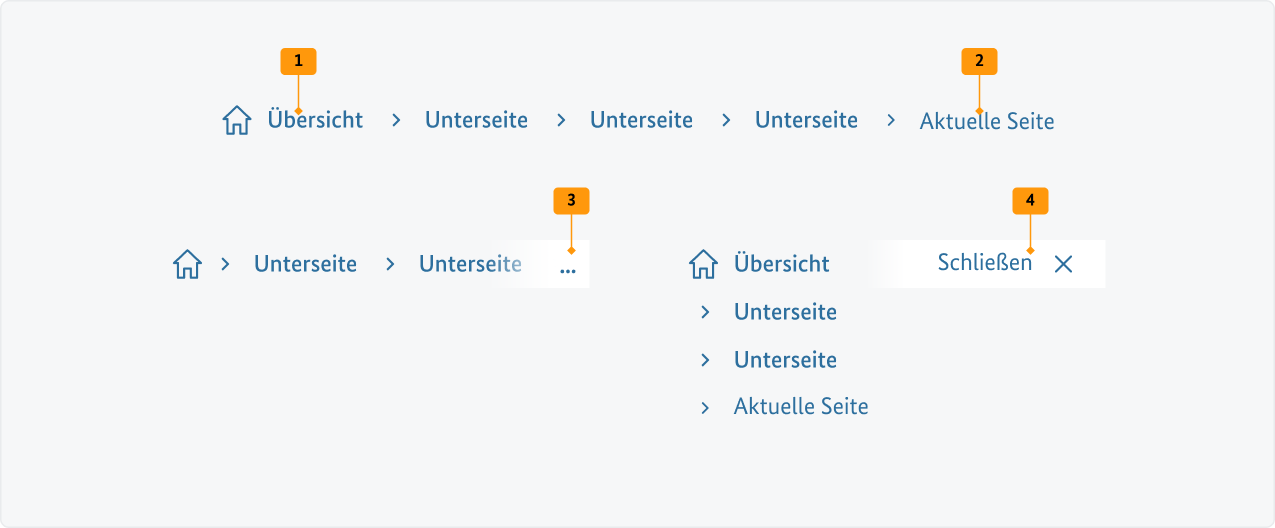
Task: Click the orange annotation marker 1
Action: tap(298, 61)
